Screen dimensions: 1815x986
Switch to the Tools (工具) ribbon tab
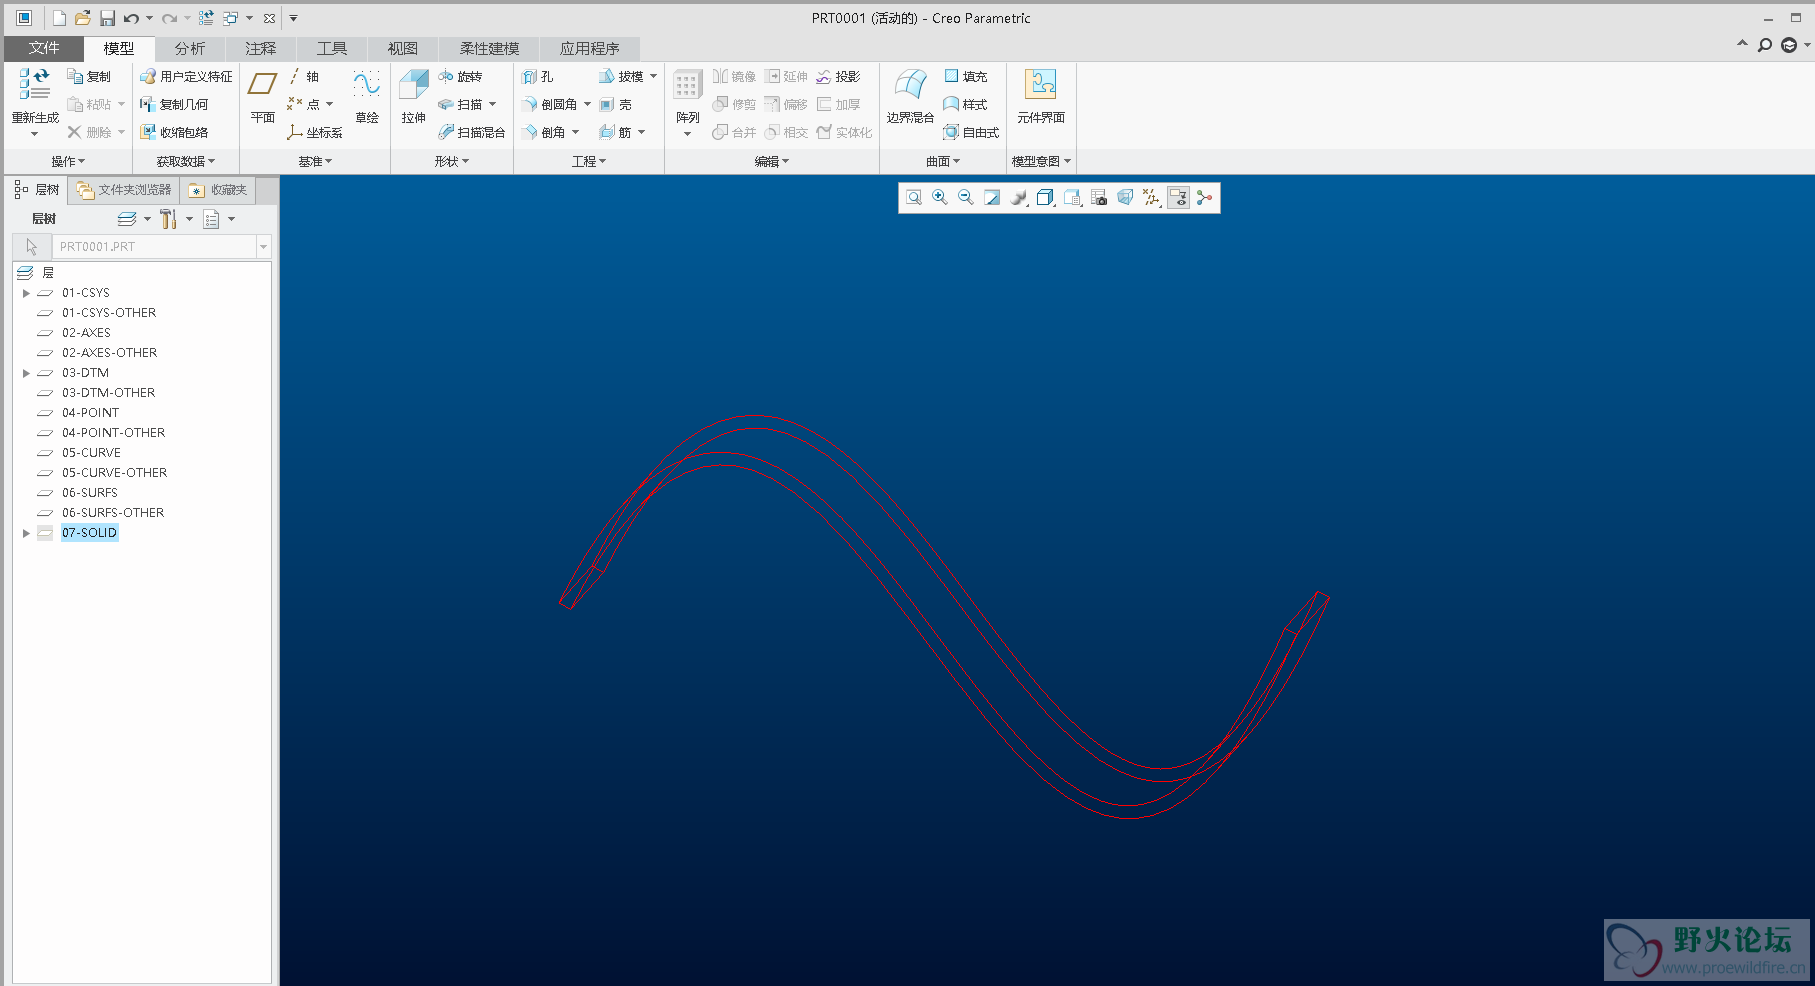tap(331, 48)
